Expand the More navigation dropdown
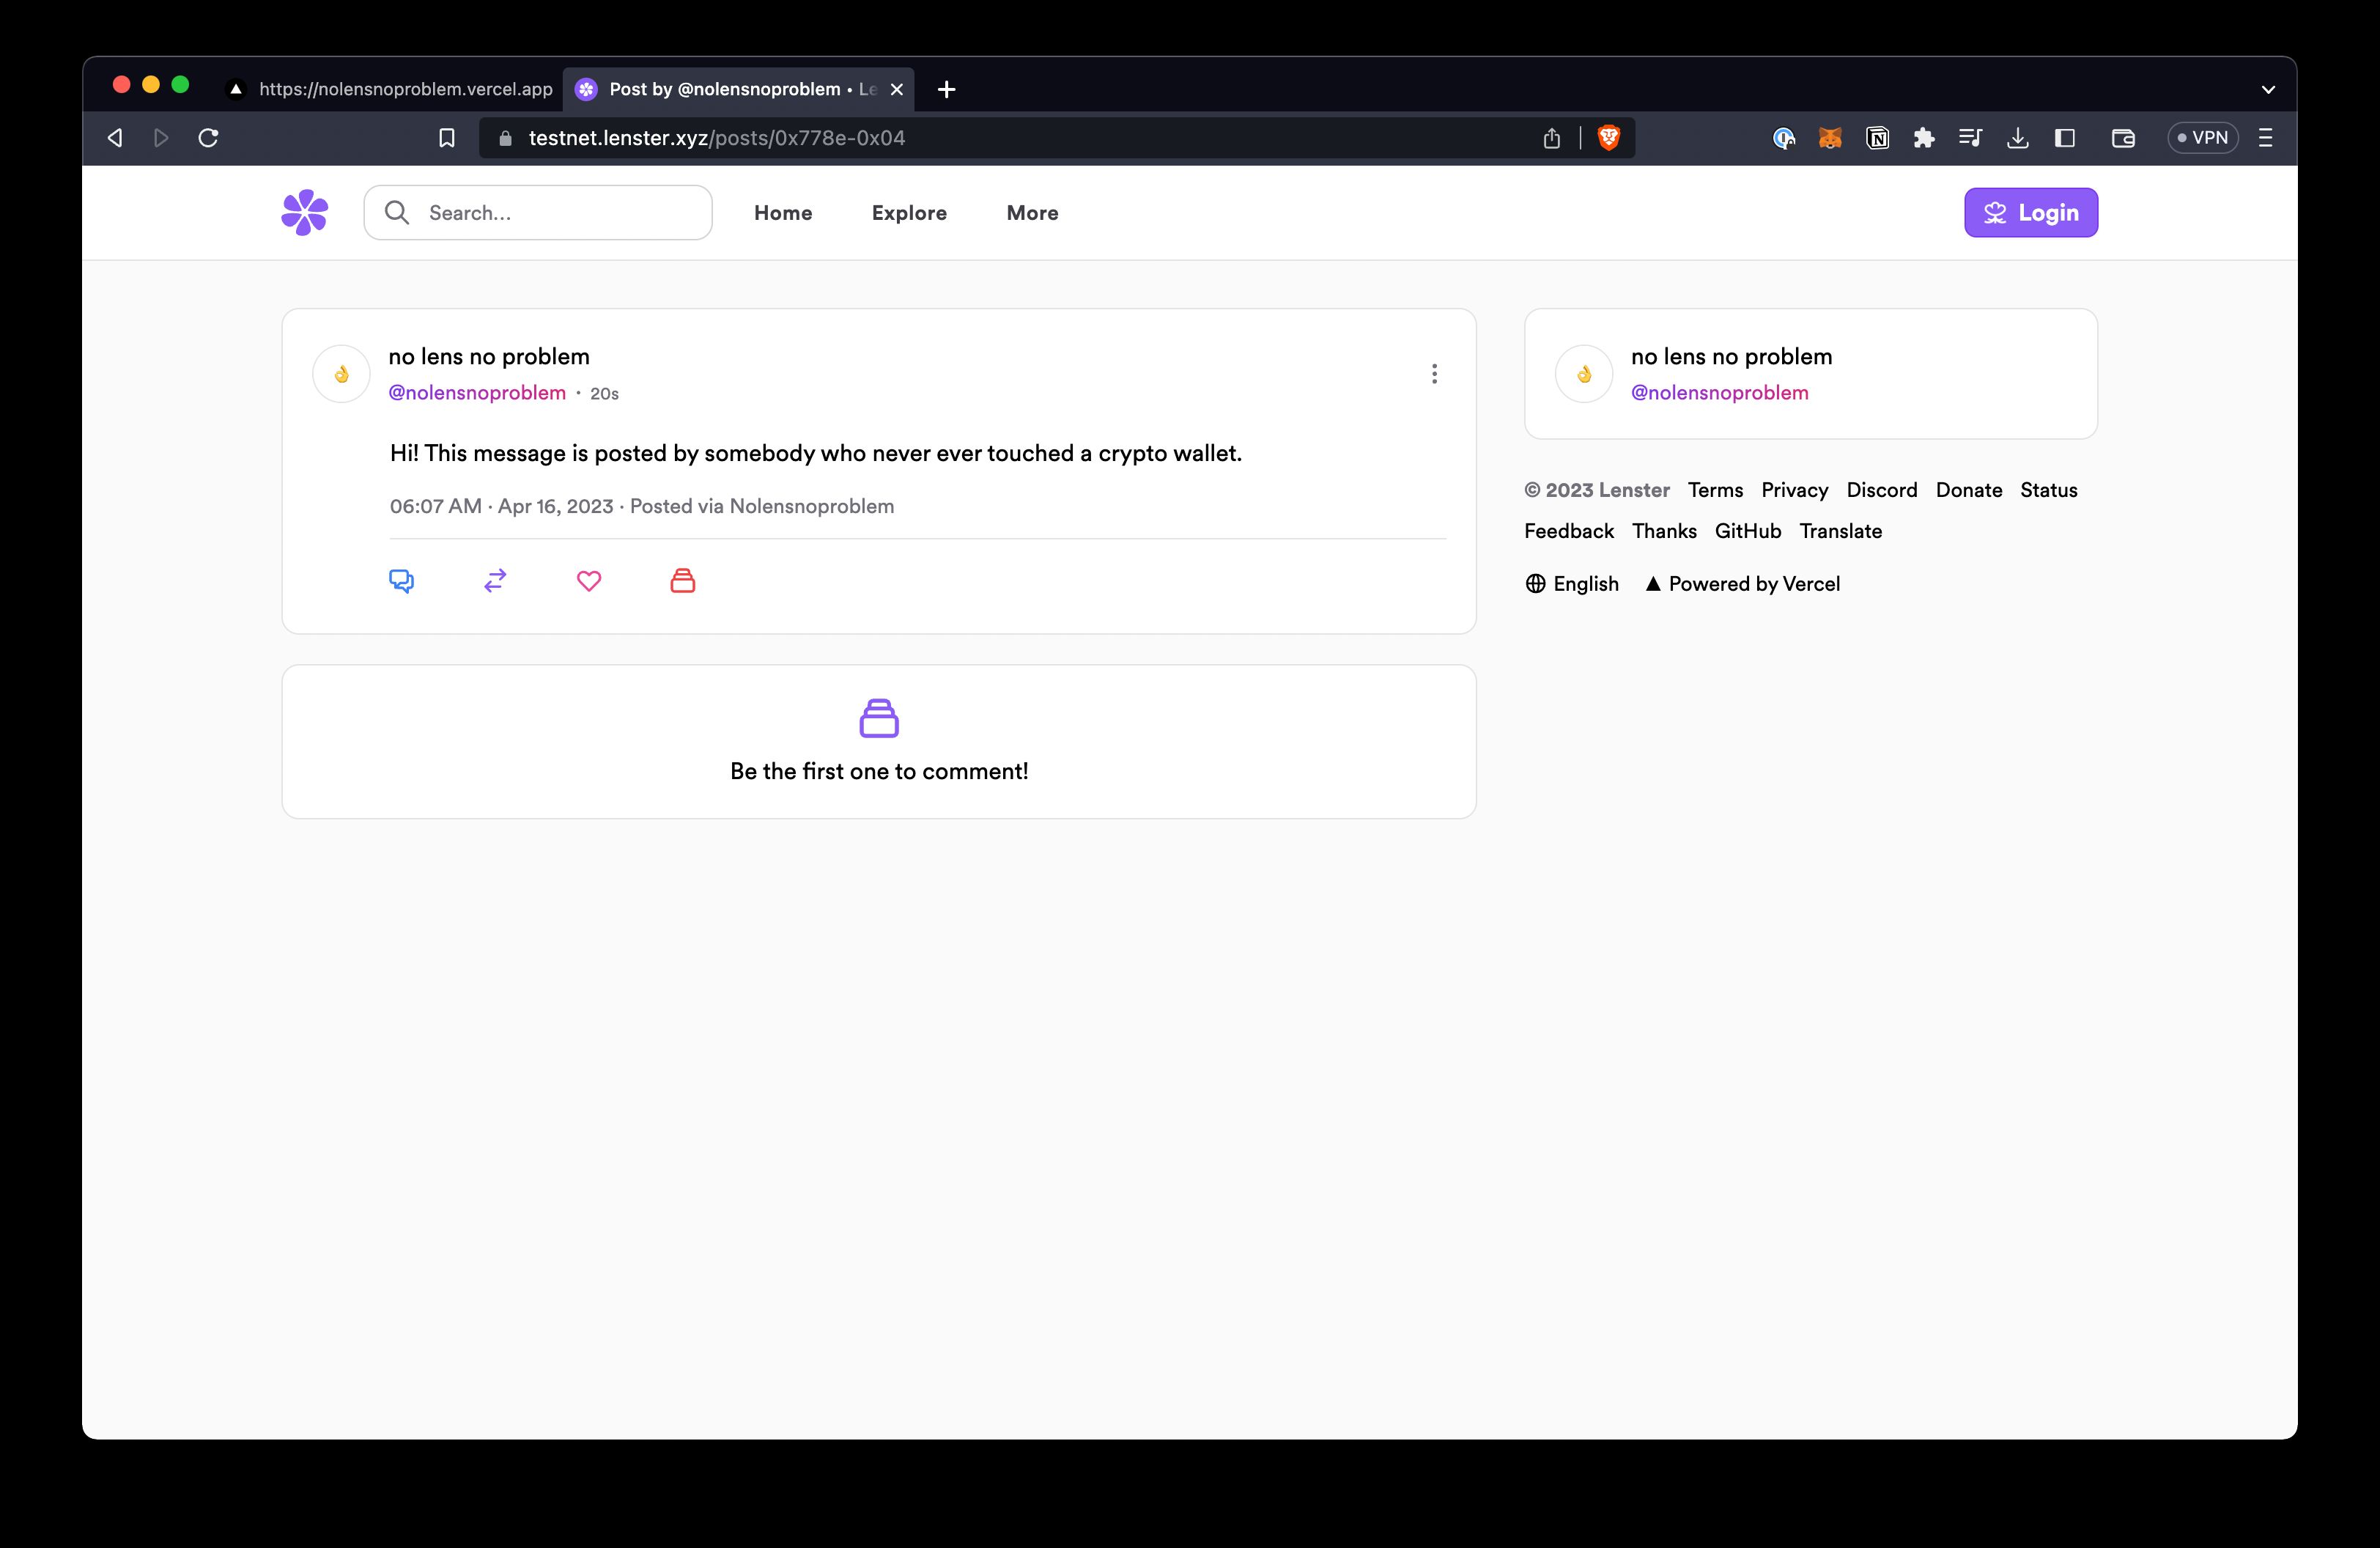The image size is (2380, 1548). coord(1032,212)
